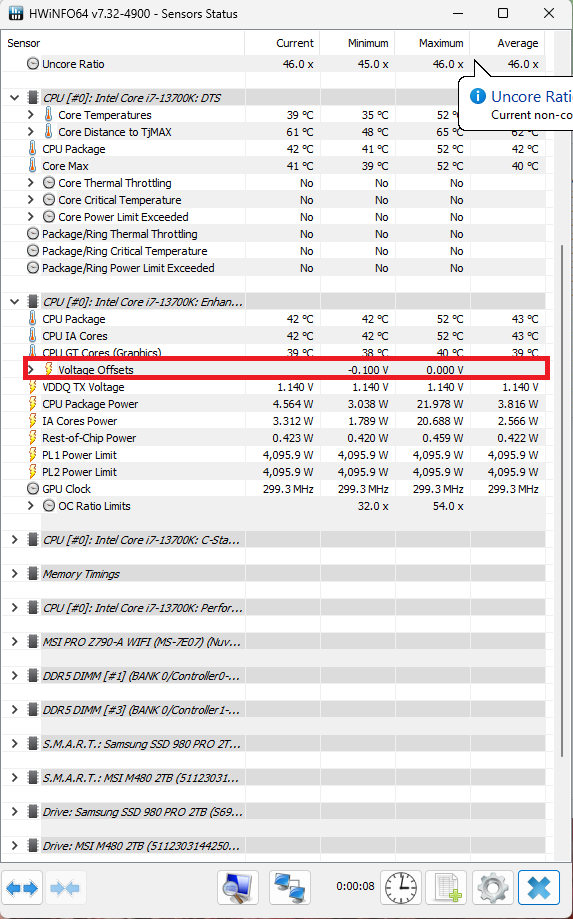
Task: Click the Maximum column header
Action: [432, 43]
